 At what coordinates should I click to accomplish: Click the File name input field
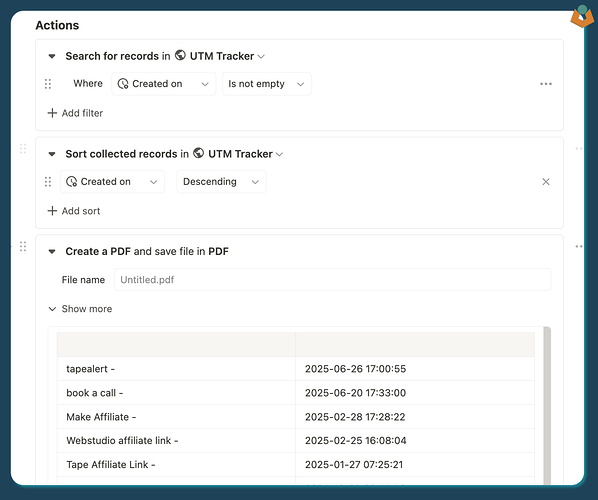coord(333,280)
